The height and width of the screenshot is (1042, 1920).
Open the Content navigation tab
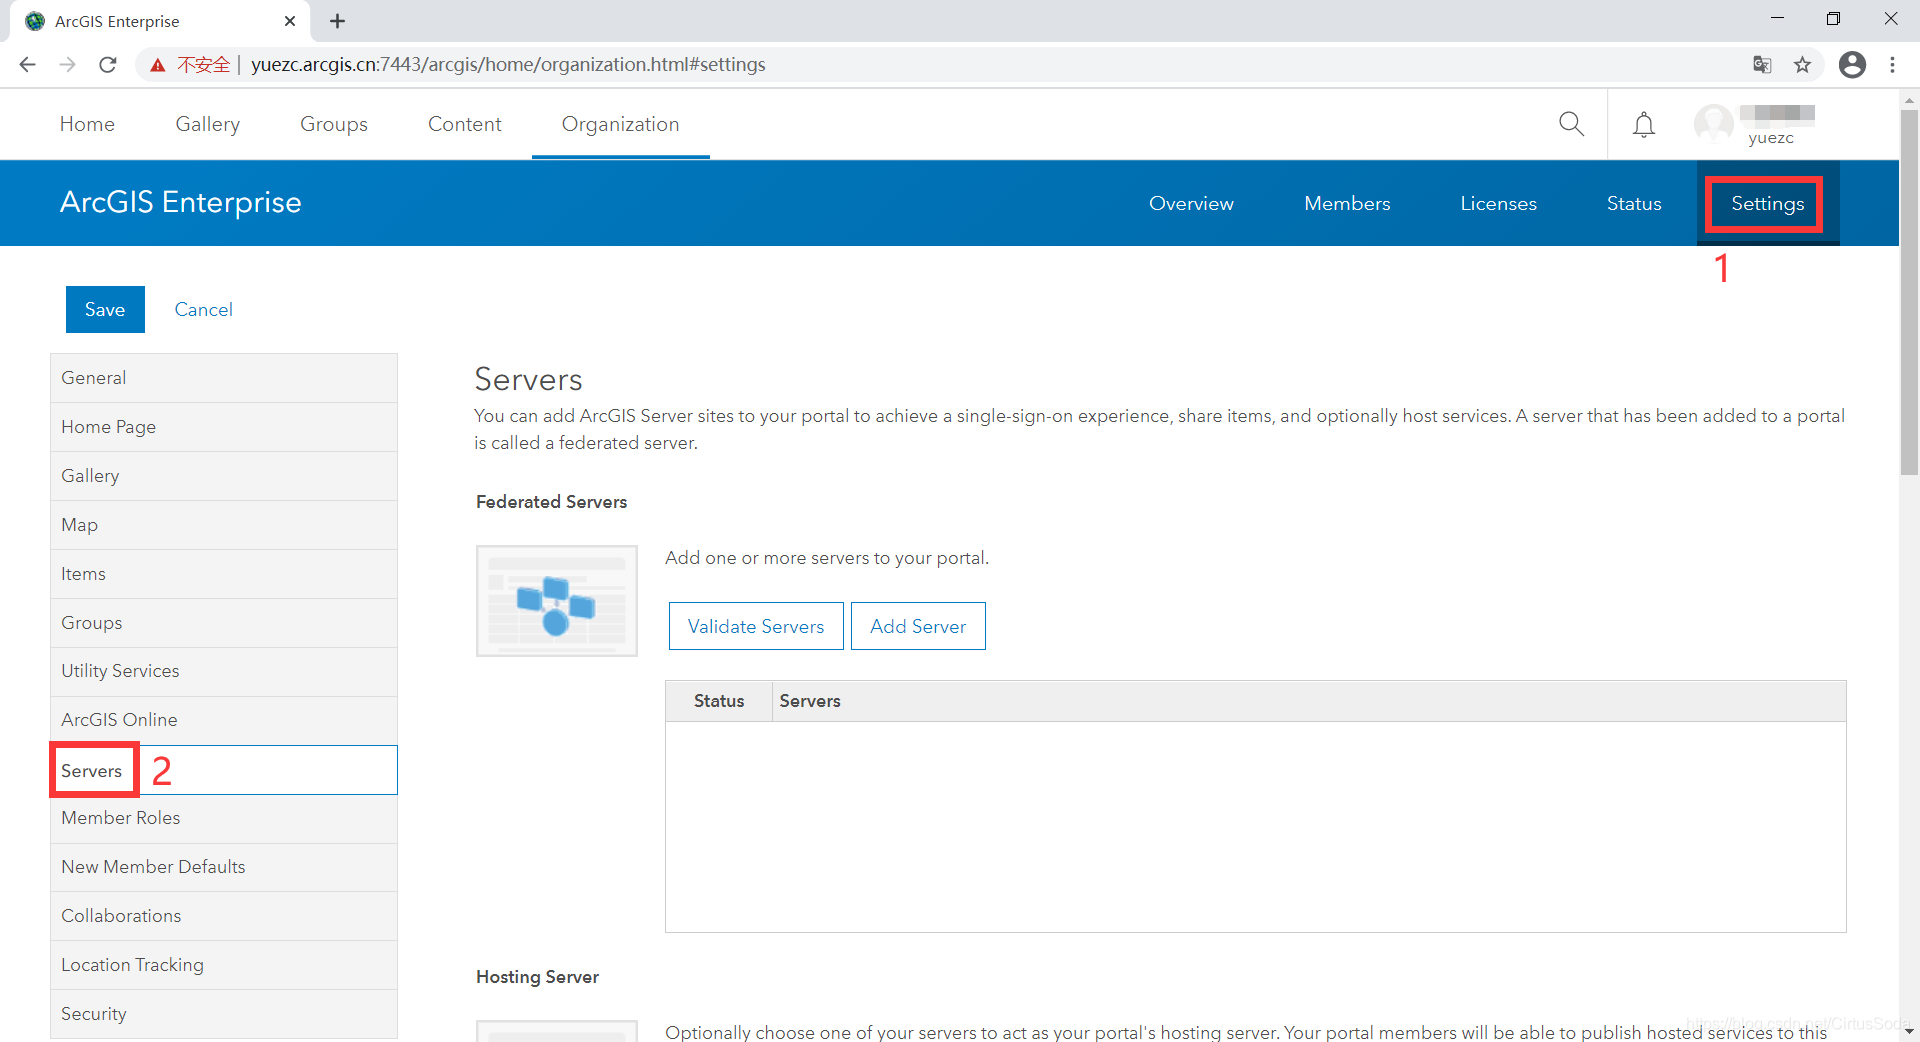click(465, 124)
